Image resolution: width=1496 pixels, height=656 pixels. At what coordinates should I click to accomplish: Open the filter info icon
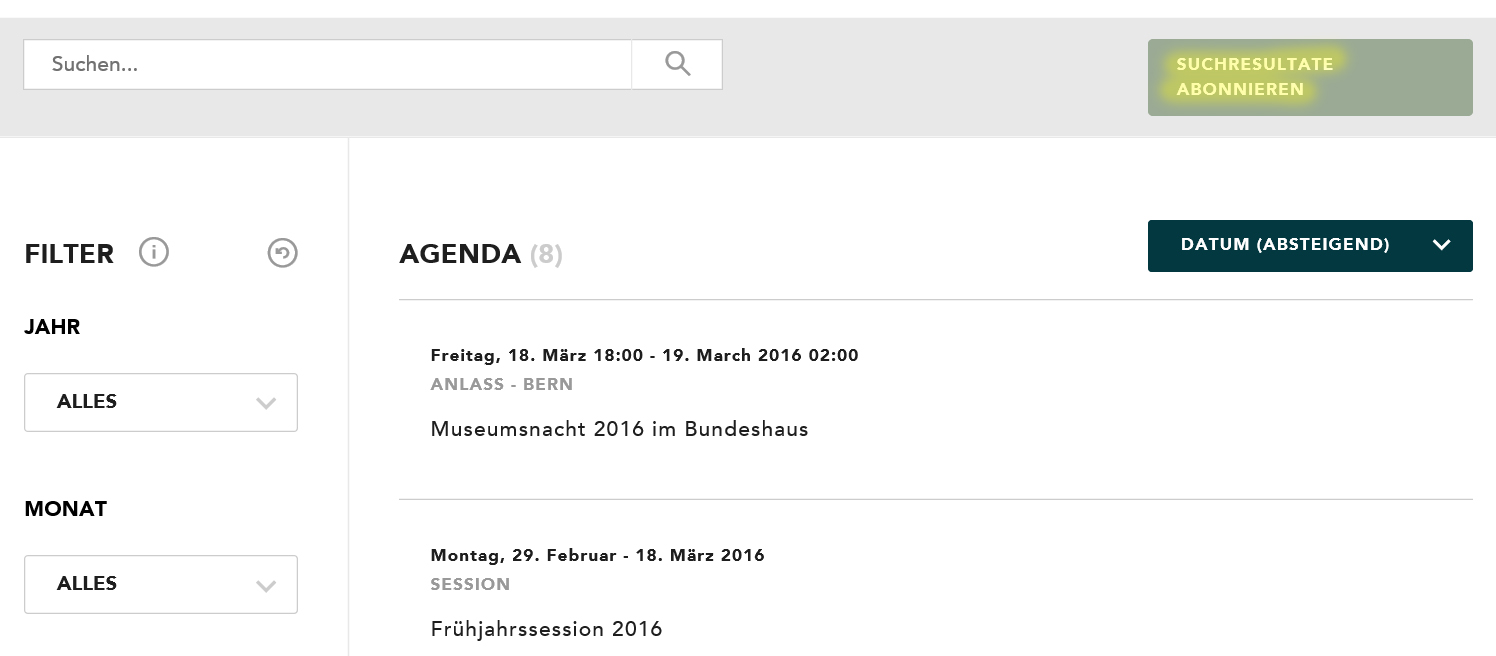click(x=154, y=252)
